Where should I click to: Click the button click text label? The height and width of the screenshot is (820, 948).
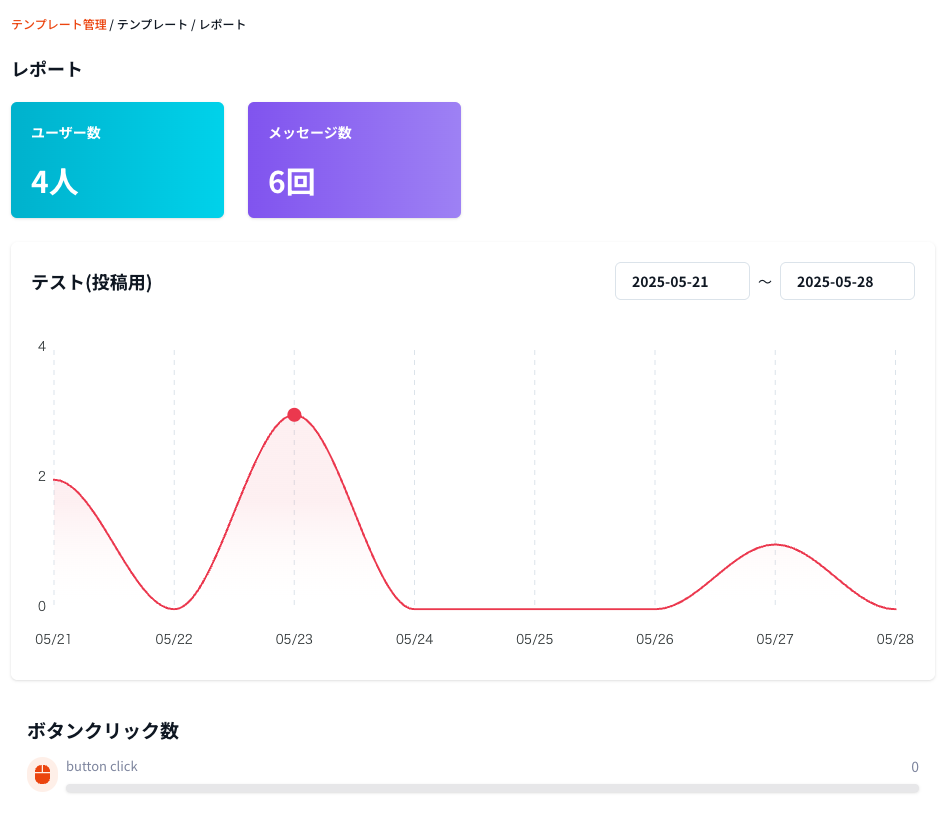102,766
